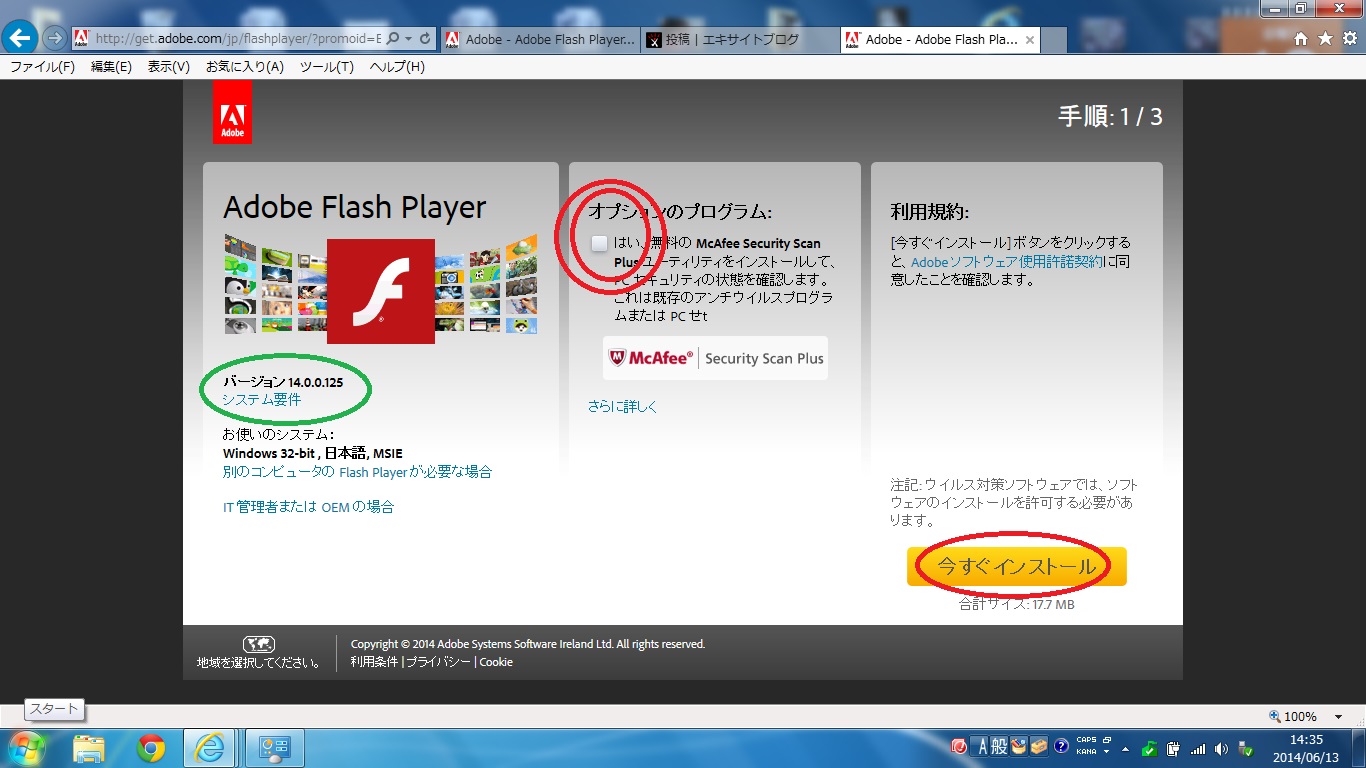Open the volume speaker tray icon
Viewport: 1366px width, 768px height.
click(1222, 748)
